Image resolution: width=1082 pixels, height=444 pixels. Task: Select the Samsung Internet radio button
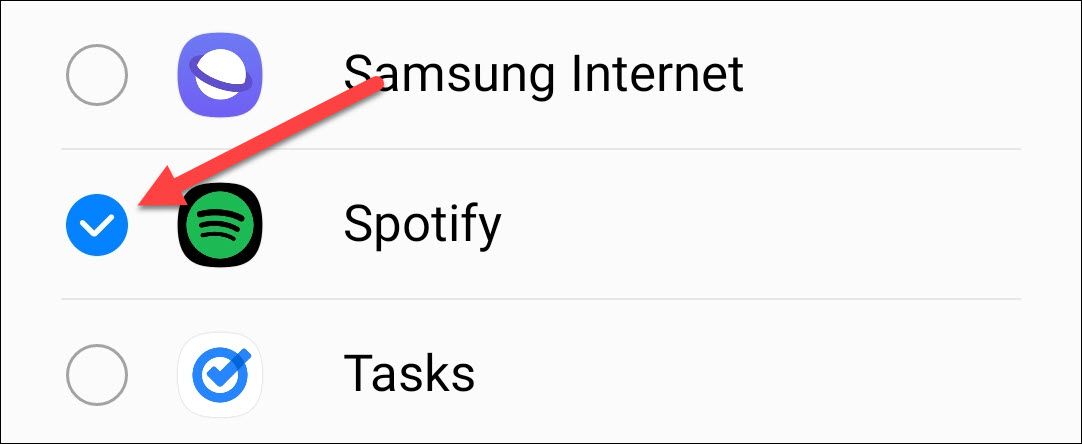coord(97,75)
